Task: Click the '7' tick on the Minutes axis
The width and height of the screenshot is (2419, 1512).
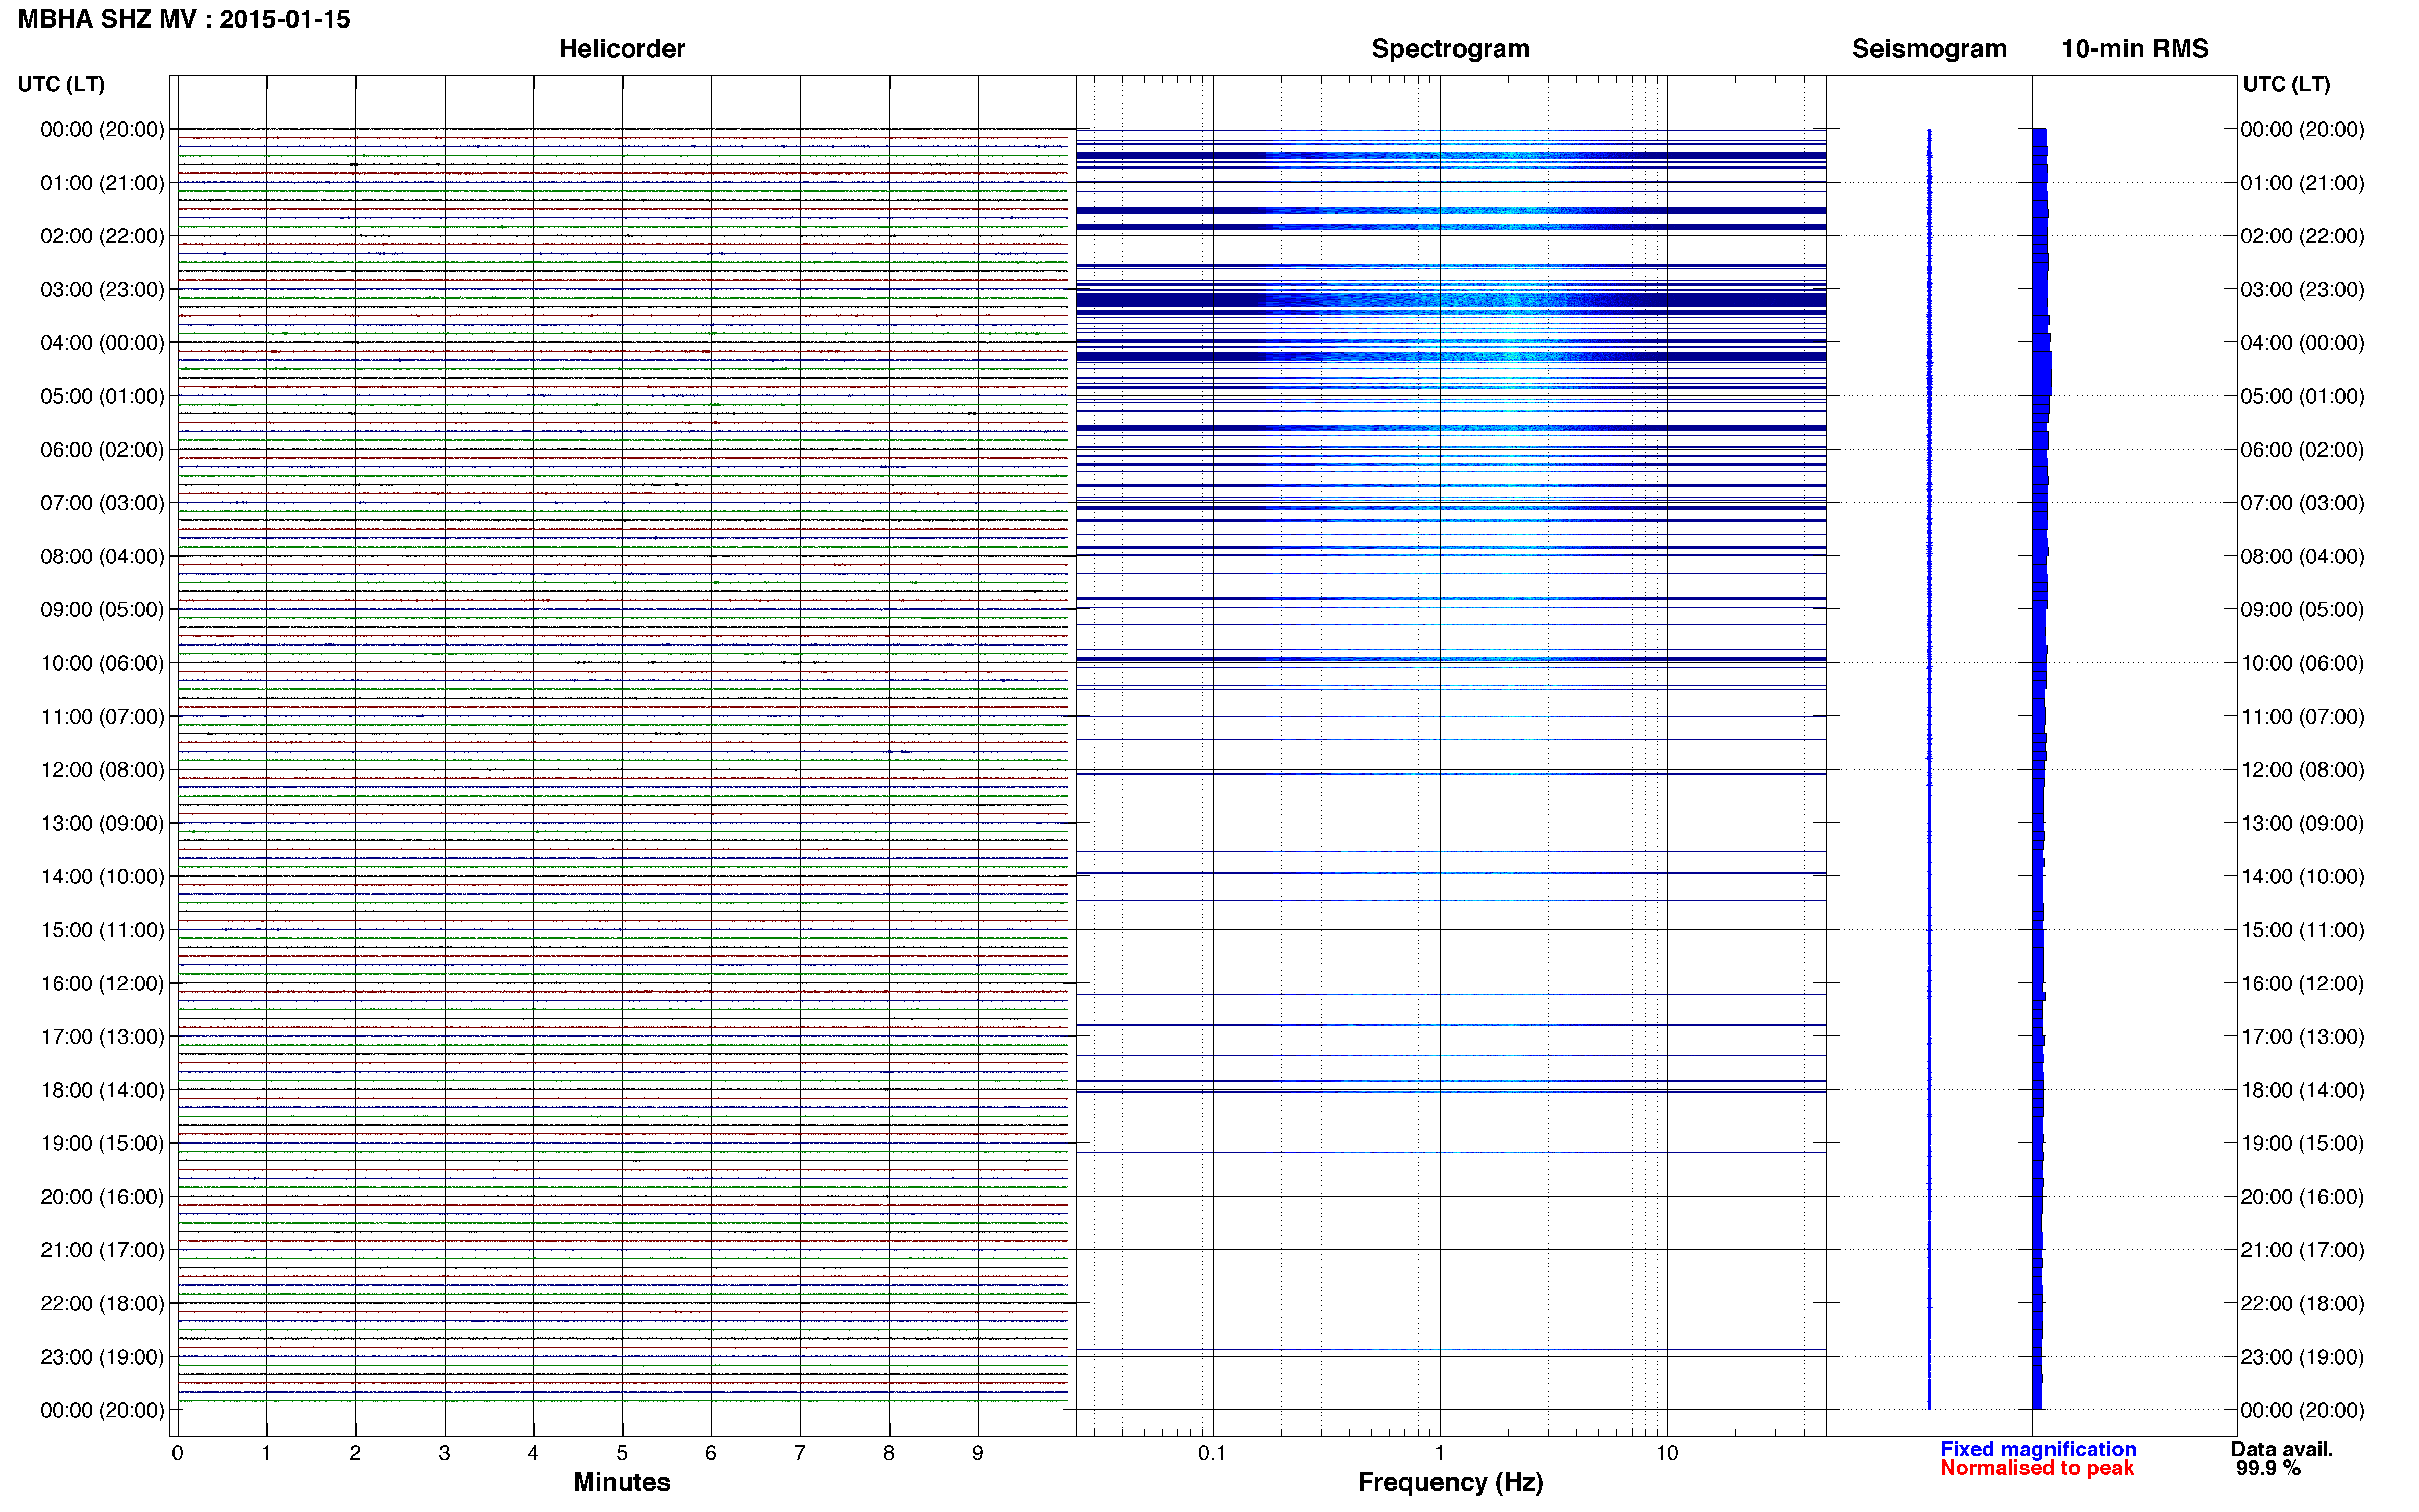Action: [x=800, y=1454]
